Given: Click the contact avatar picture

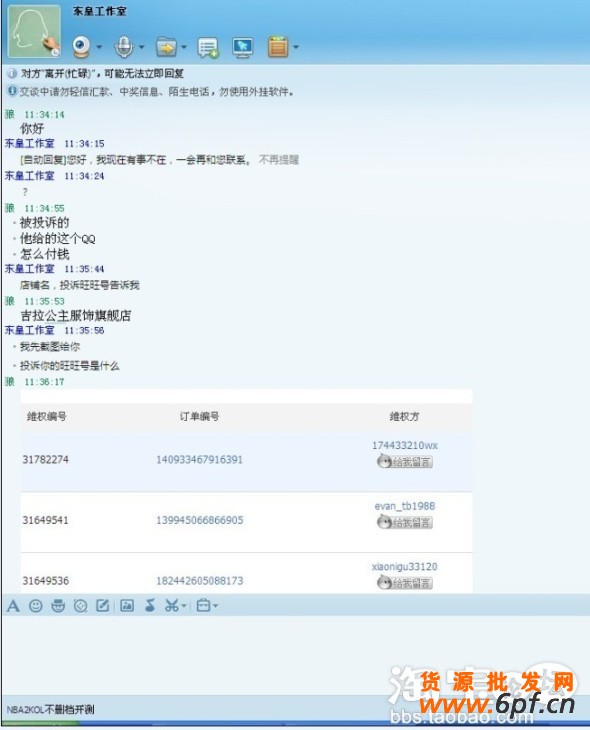Looking at the screenshot, I should coord(34,31).
